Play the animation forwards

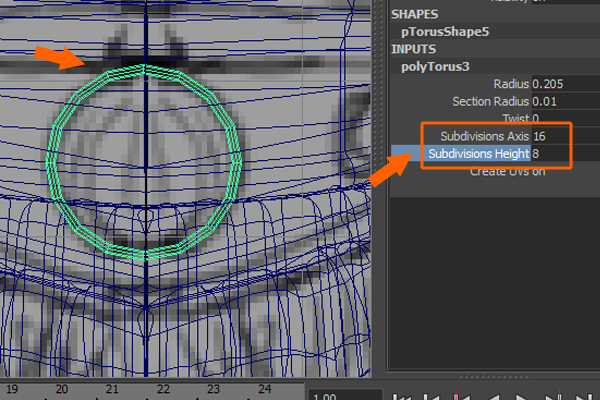point(521,397)
